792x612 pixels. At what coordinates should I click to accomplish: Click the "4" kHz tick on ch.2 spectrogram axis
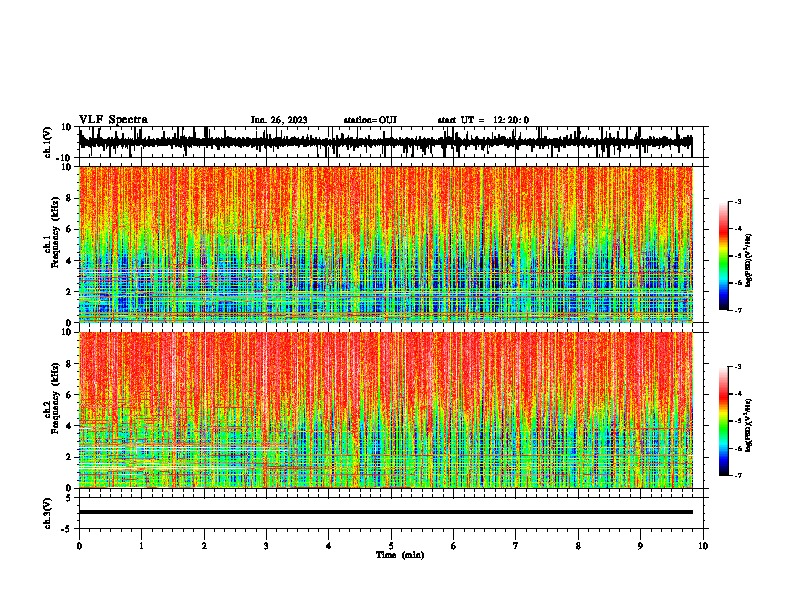pos(69,426)
